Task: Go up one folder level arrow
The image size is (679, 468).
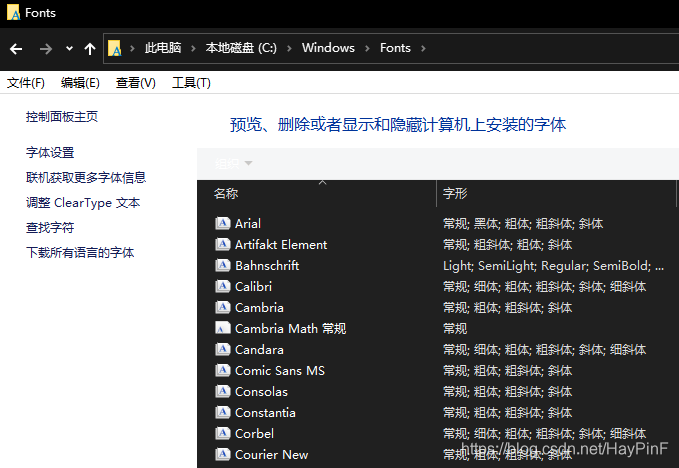Action: [90, 49]
